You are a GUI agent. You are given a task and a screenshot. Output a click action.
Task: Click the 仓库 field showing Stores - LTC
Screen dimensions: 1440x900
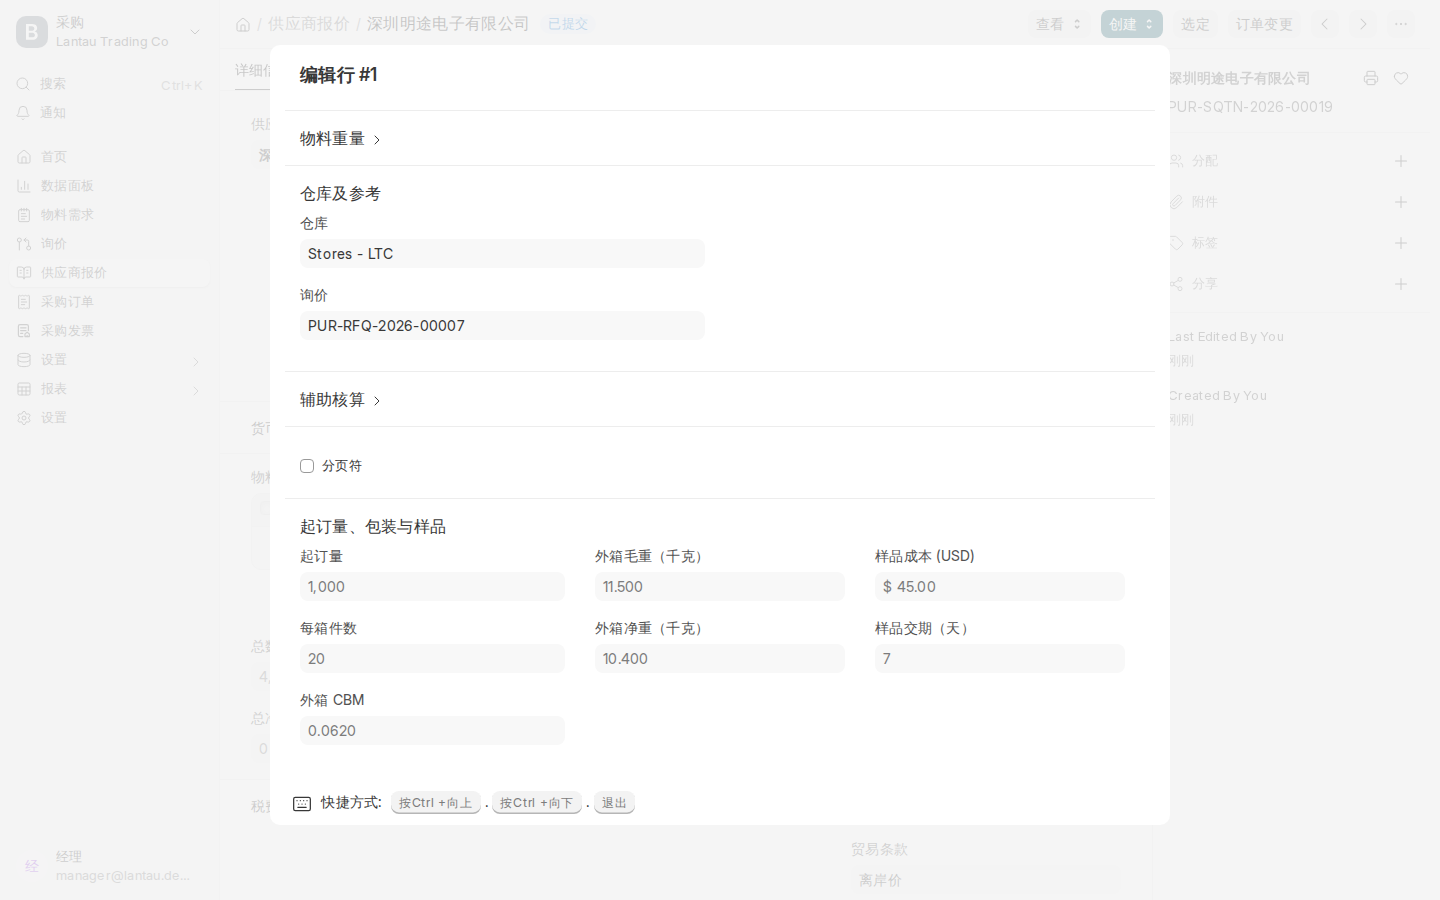[502, 254]
